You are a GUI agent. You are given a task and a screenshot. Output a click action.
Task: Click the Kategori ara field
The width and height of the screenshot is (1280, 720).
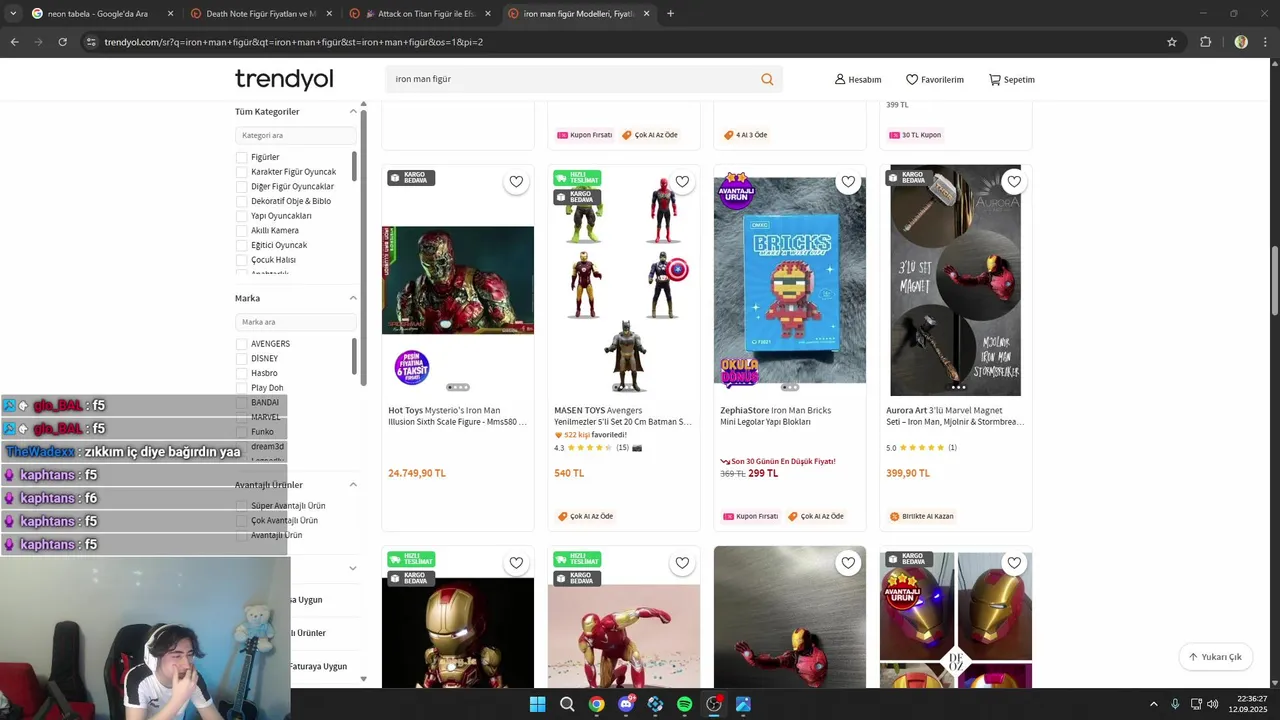click(x=296, y=135)
